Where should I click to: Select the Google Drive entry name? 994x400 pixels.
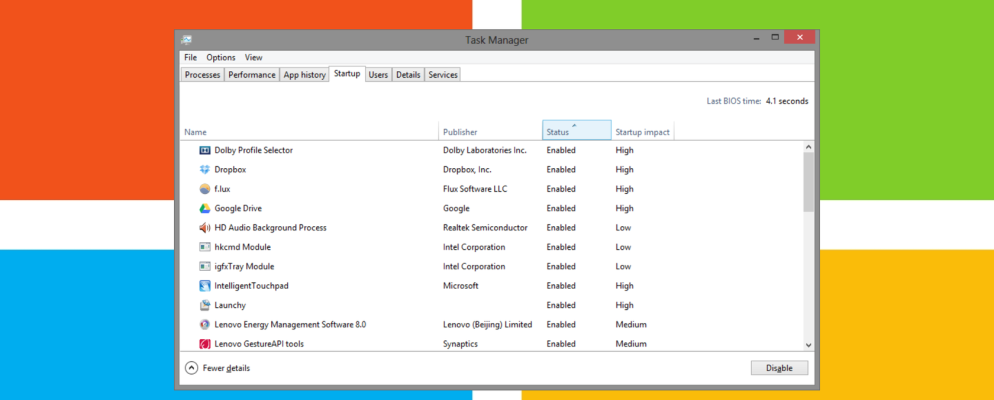pos(238,208)
